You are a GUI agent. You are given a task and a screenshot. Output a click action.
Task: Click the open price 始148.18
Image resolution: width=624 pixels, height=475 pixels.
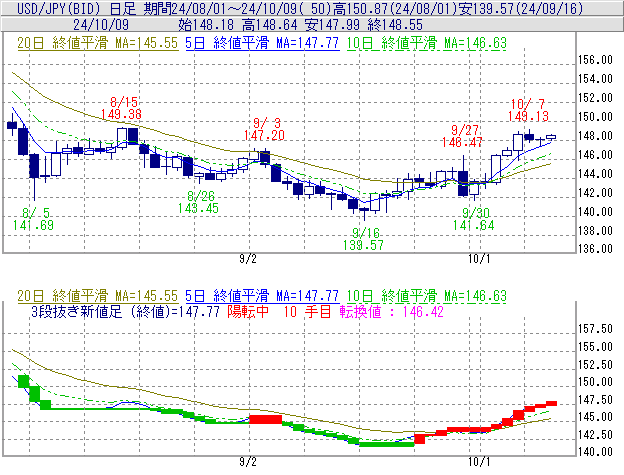tap(207, 25)
